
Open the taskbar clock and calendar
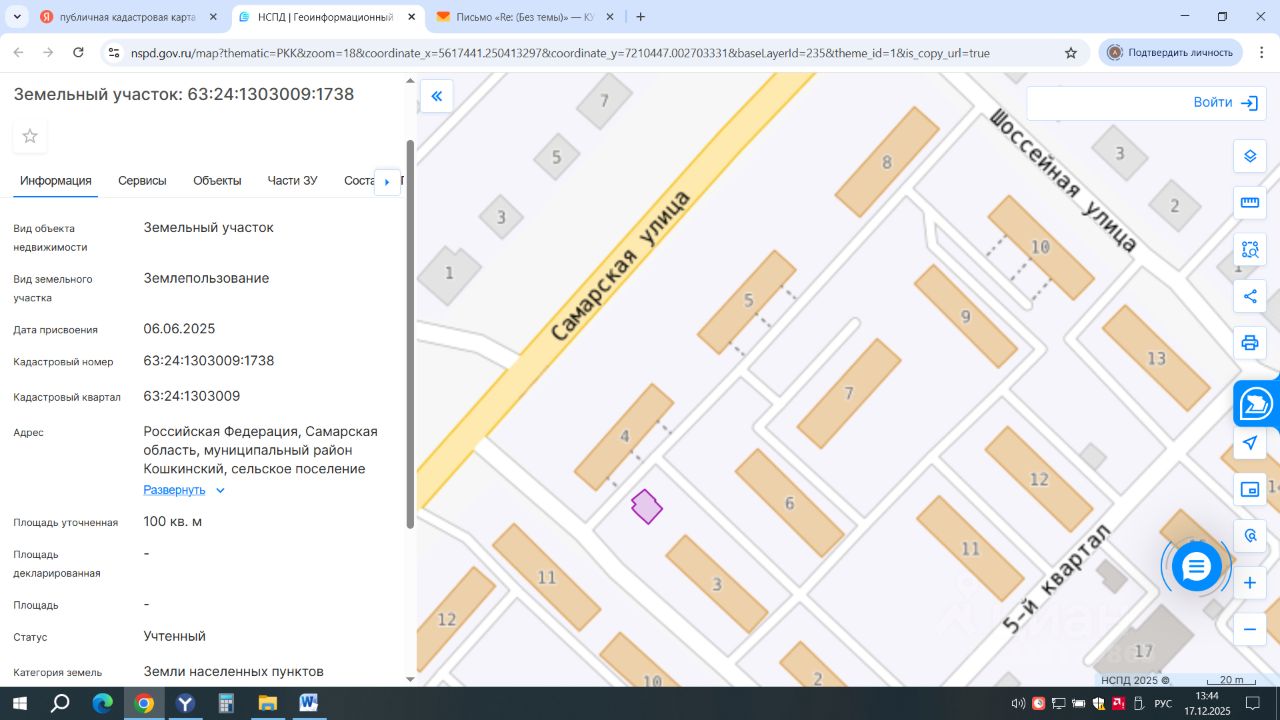click(x=1207, y=703)
